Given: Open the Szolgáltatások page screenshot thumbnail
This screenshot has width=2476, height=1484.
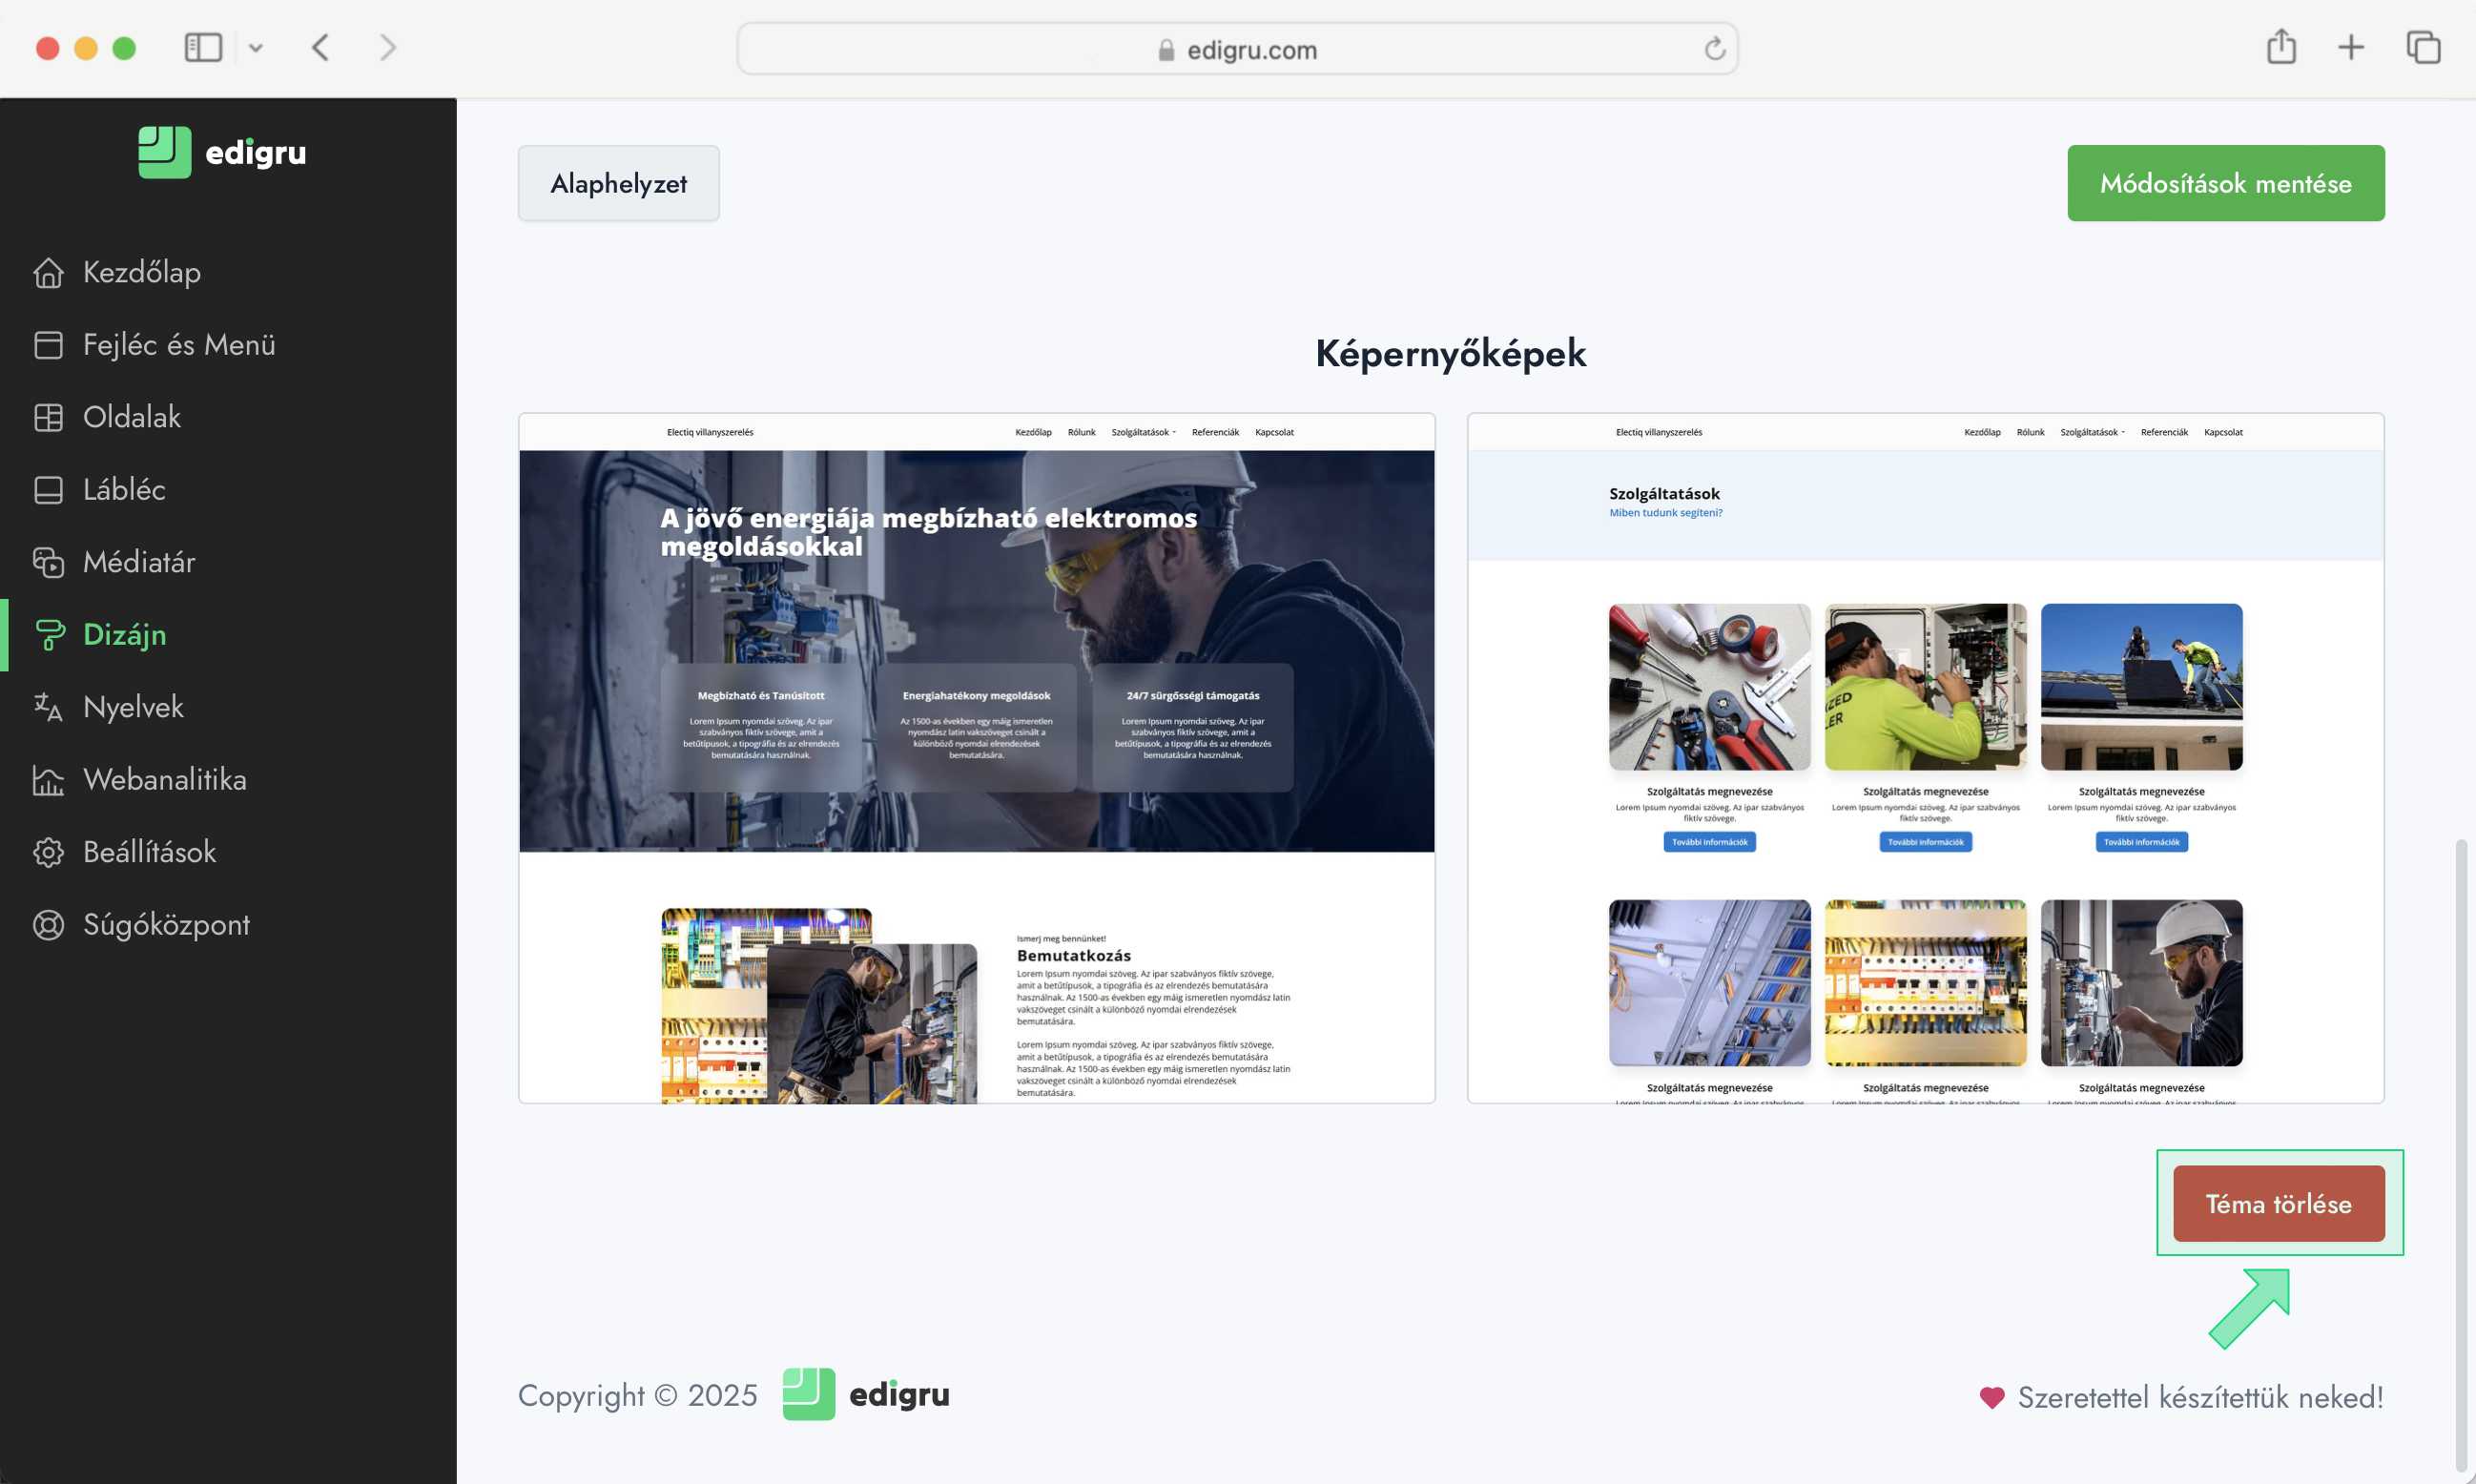Looking at the screenshot, I should click(x=1925, y=758).
